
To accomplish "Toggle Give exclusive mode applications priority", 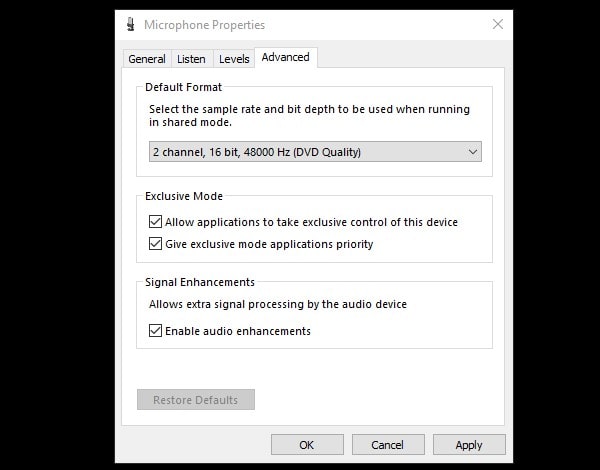I will click(155, 244).
